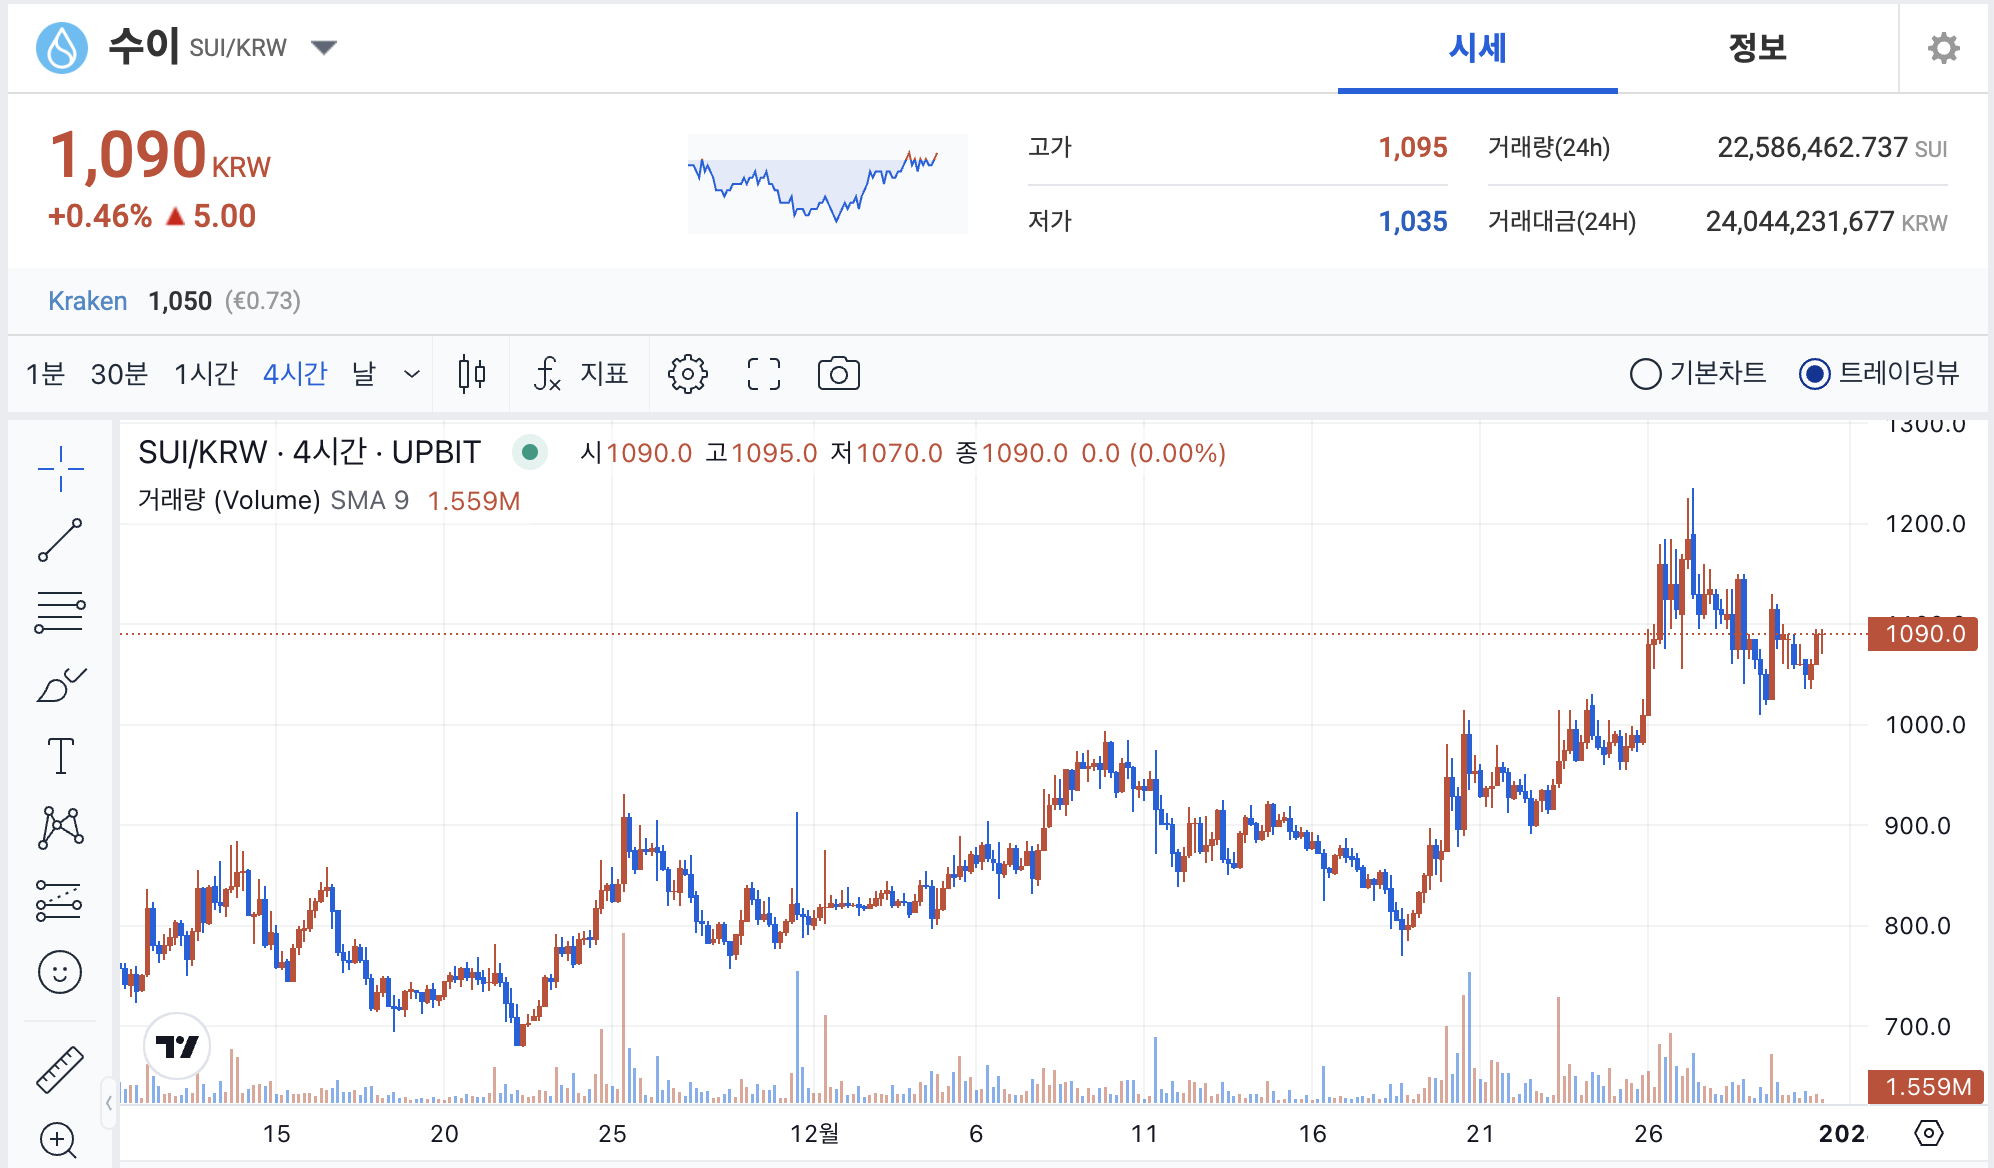Expand the SUI/KRW market selector arrow

coord(323,47)
